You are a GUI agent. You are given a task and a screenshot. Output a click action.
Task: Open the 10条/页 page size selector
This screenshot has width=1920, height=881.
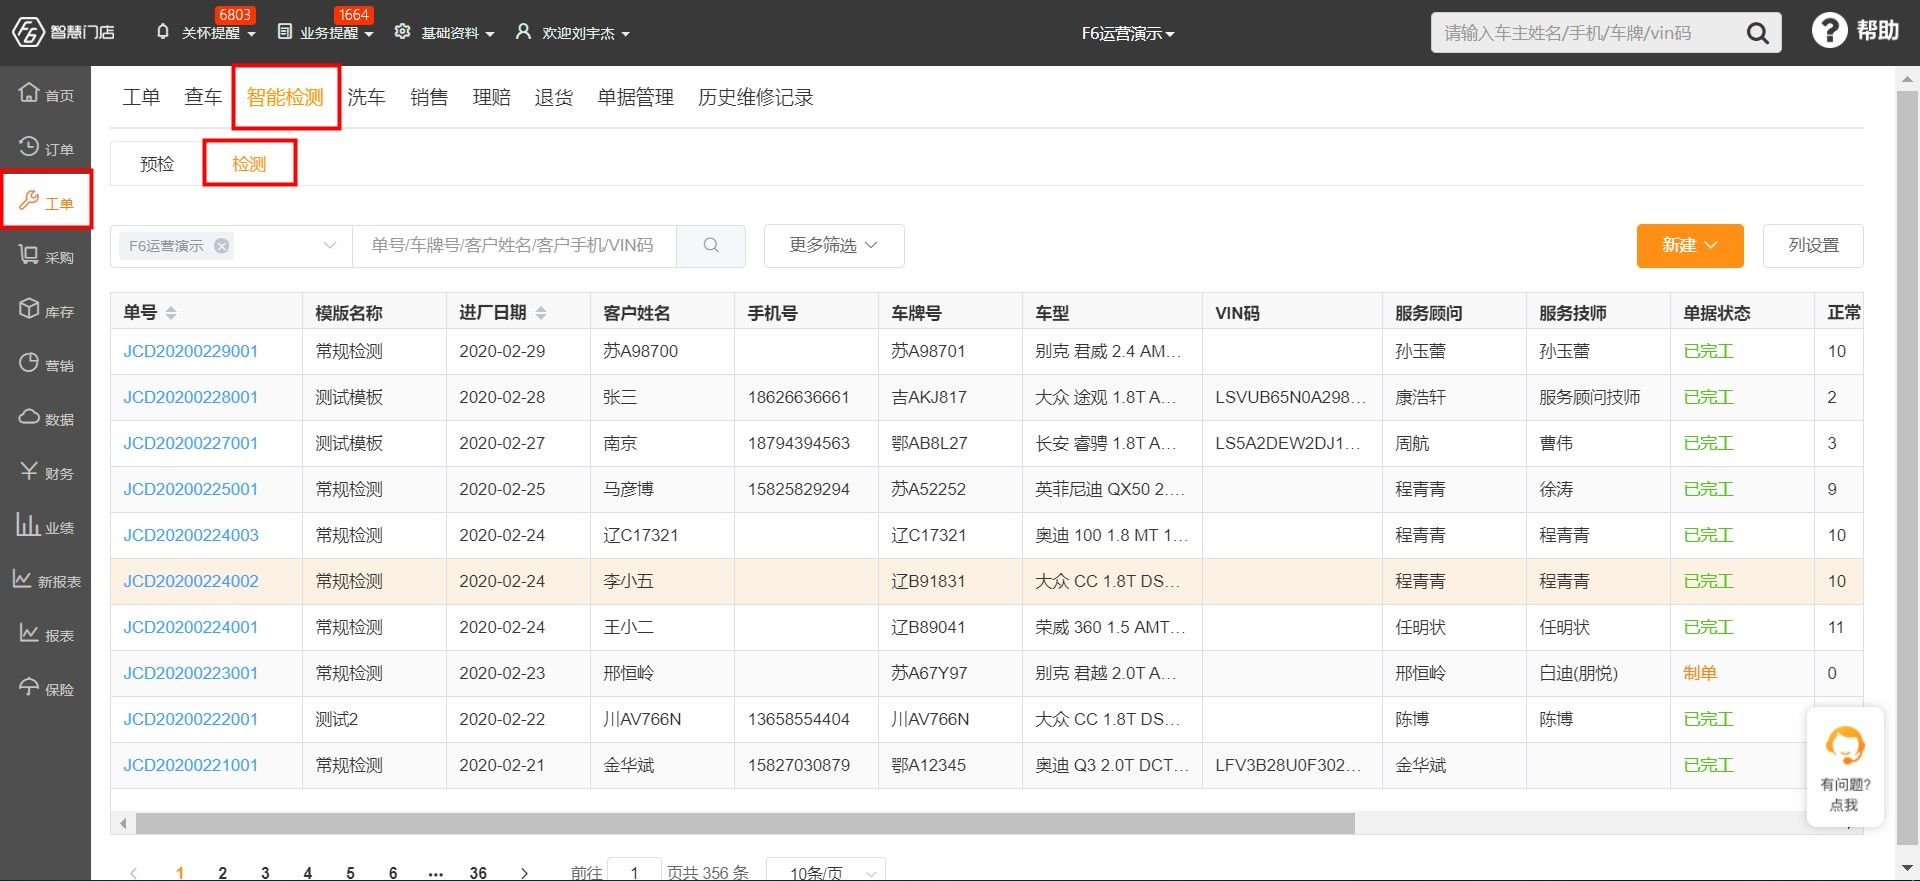point(826,871)
